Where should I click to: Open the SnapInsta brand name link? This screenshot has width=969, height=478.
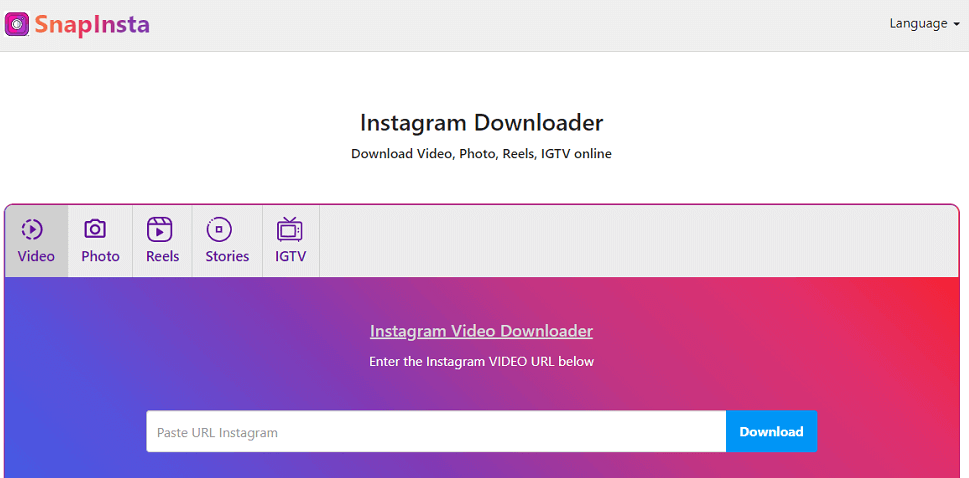91,24
